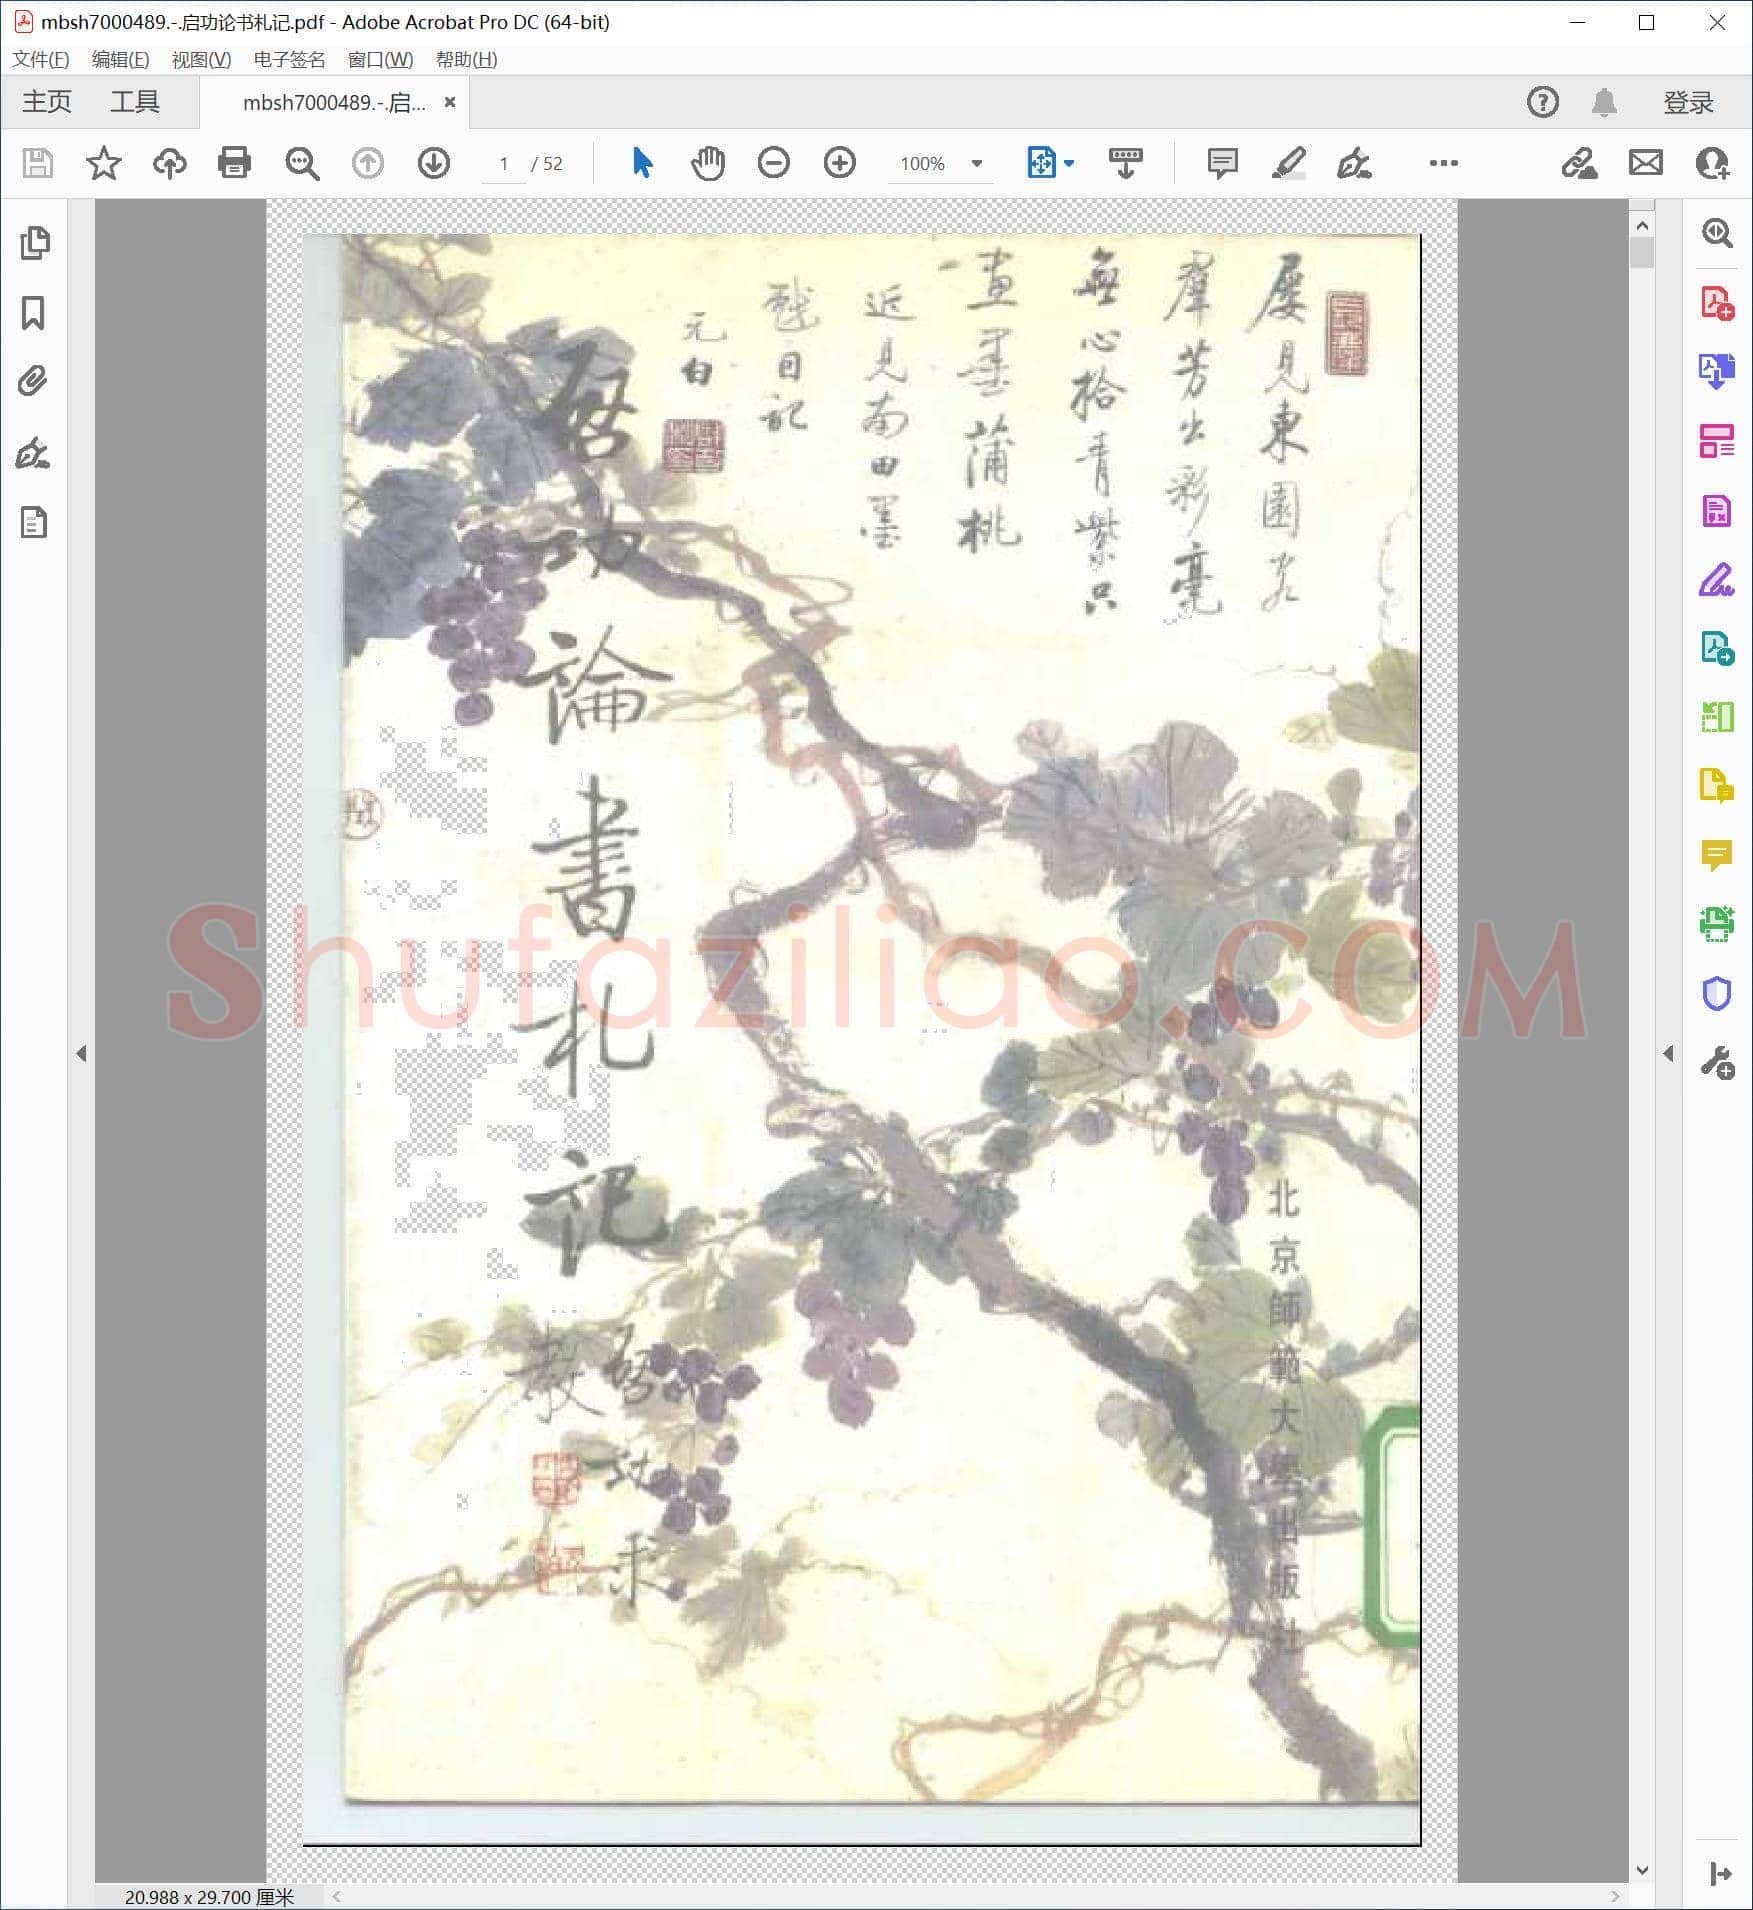Screen dimensions: 1753x1910
Task: Switch to the 工具 tab
Action: pyautogui.click(x=135, y=102)
